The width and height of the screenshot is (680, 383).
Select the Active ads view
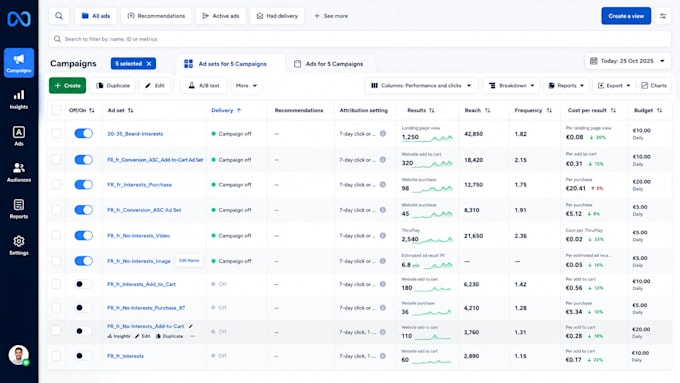click(x=221, y=16)
